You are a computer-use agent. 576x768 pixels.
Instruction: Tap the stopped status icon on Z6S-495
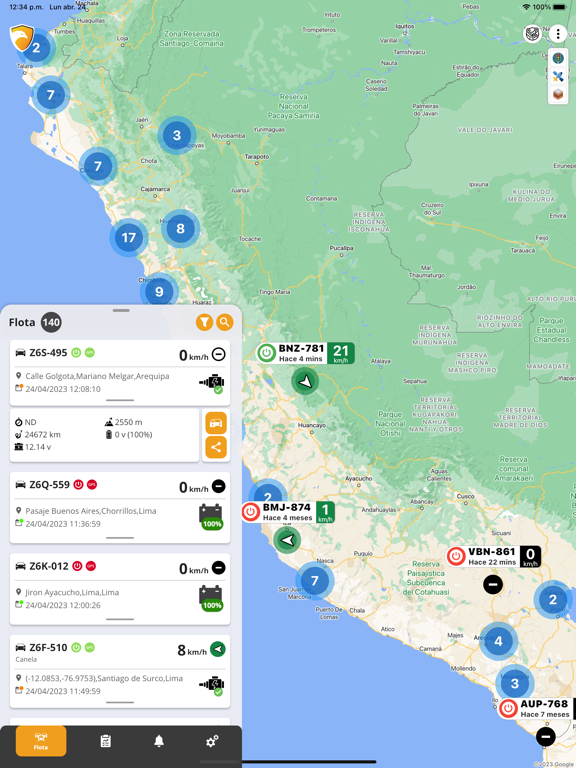click(x=218, y=354)
